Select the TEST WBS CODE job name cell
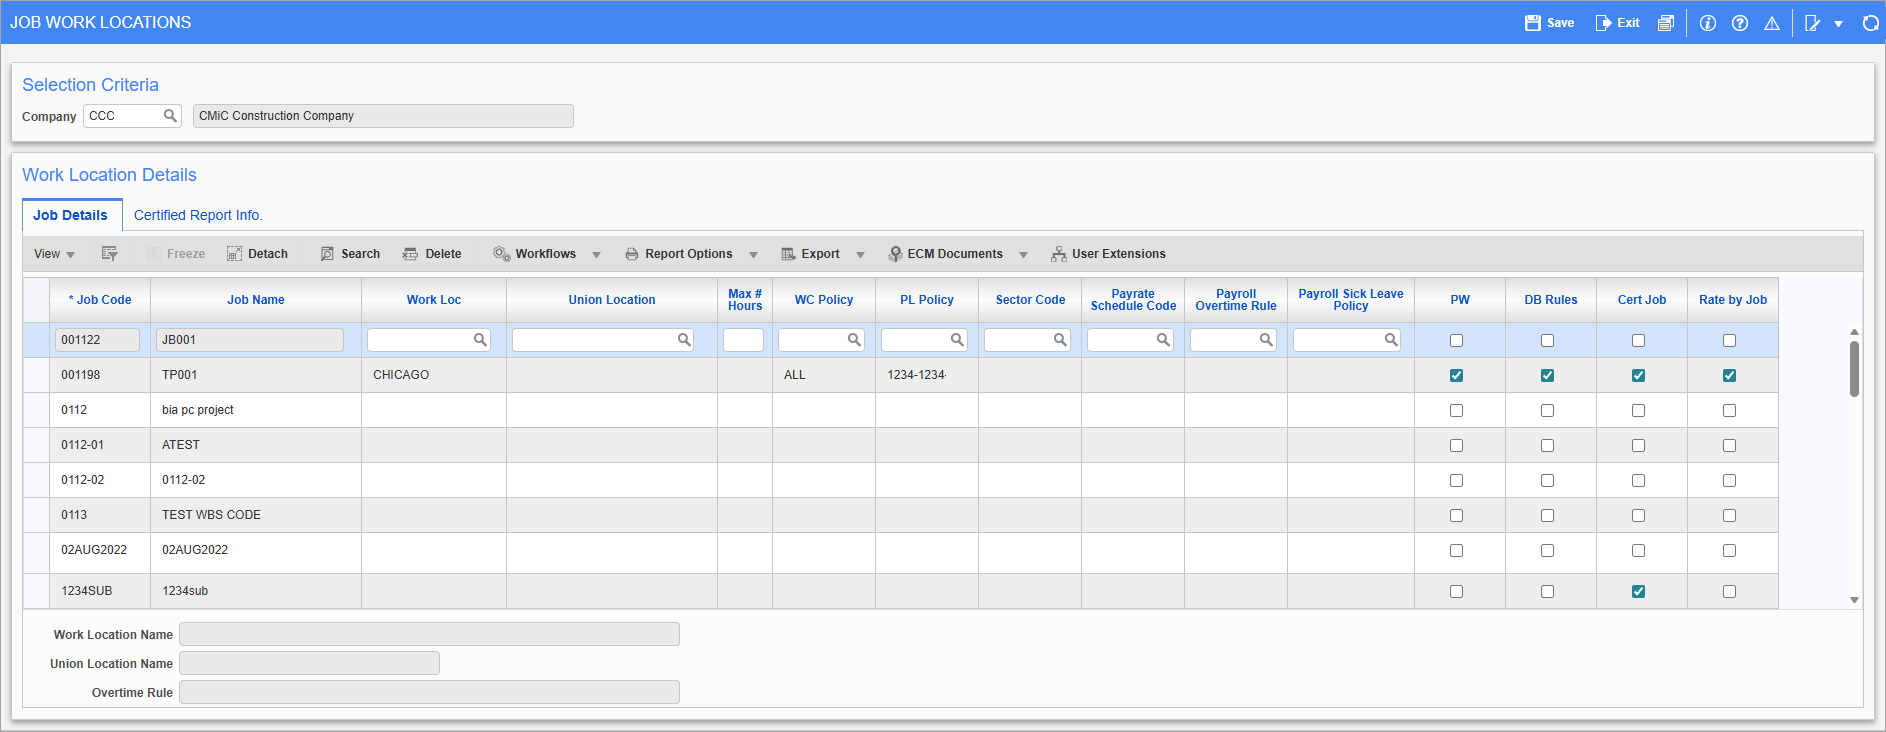 click(256, 515)
